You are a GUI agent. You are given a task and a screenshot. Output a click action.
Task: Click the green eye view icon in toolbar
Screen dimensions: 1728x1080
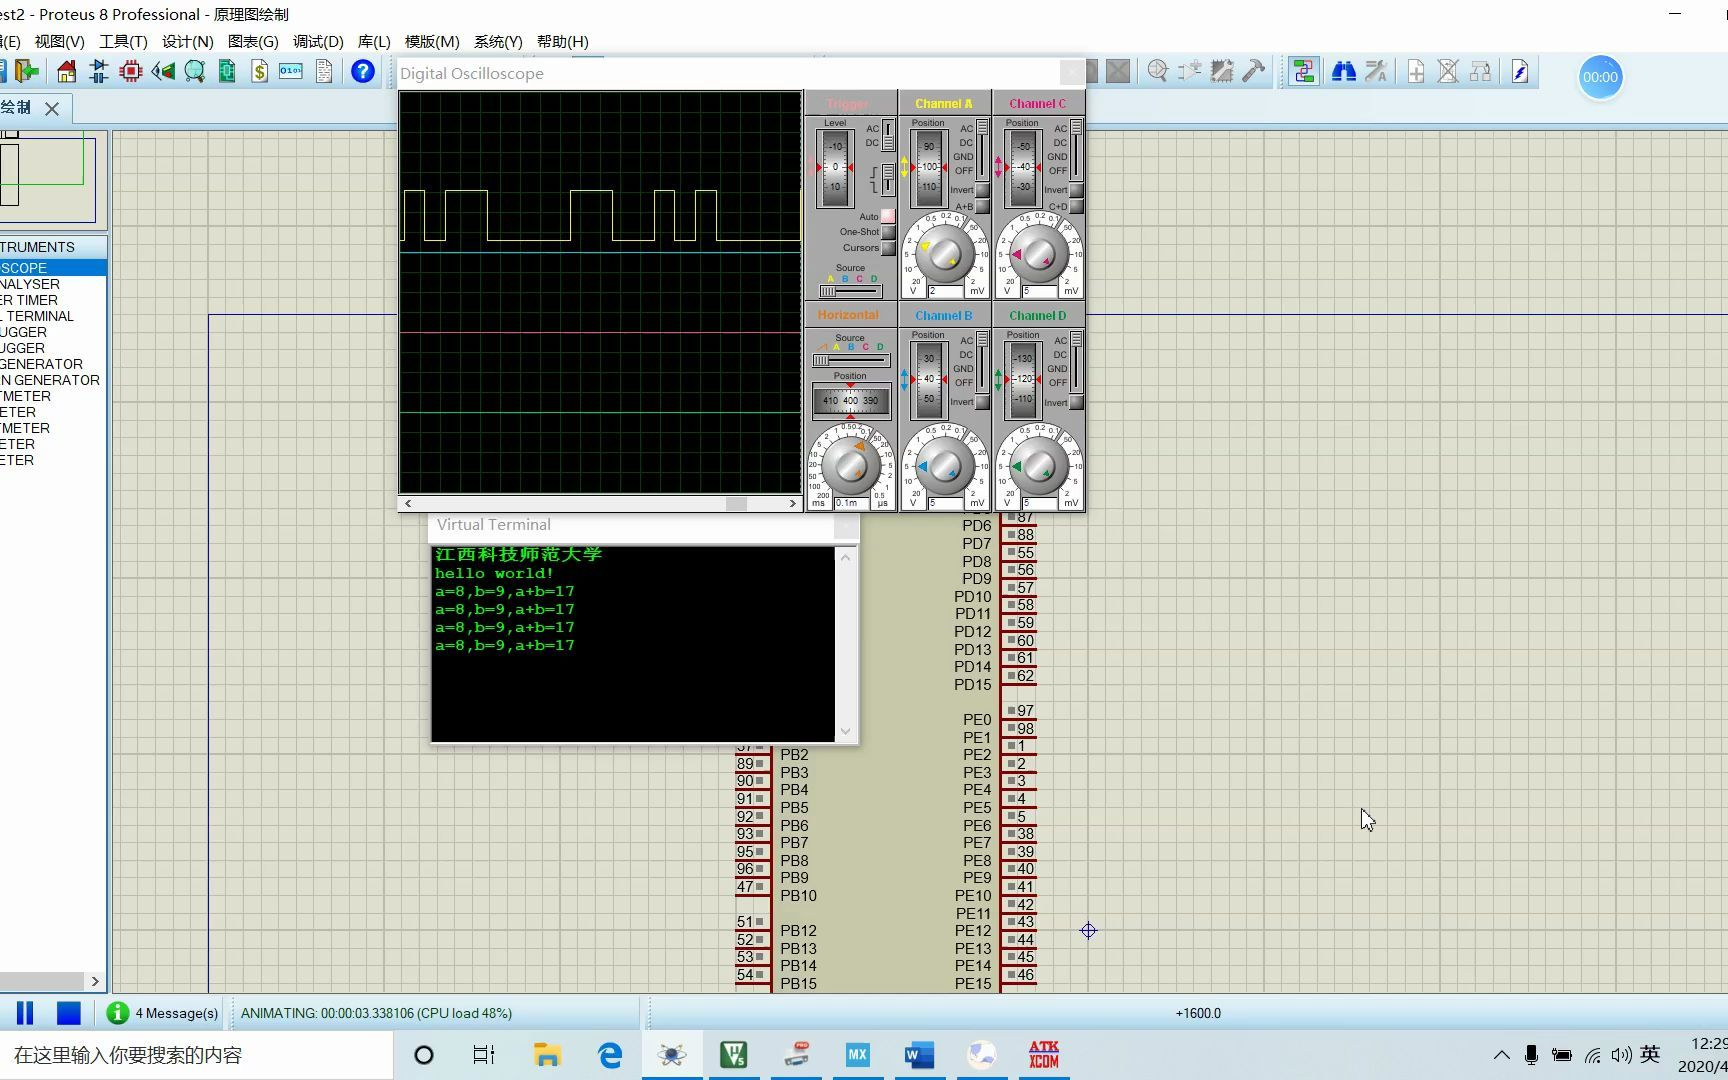click(163, 71)
